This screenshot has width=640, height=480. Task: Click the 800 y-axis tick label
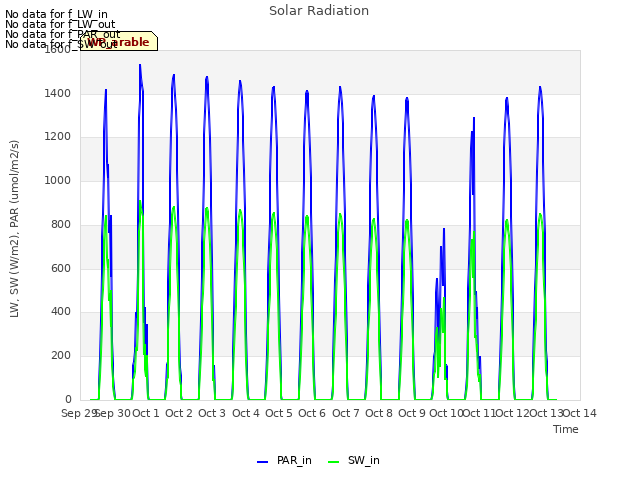[61, 224]
